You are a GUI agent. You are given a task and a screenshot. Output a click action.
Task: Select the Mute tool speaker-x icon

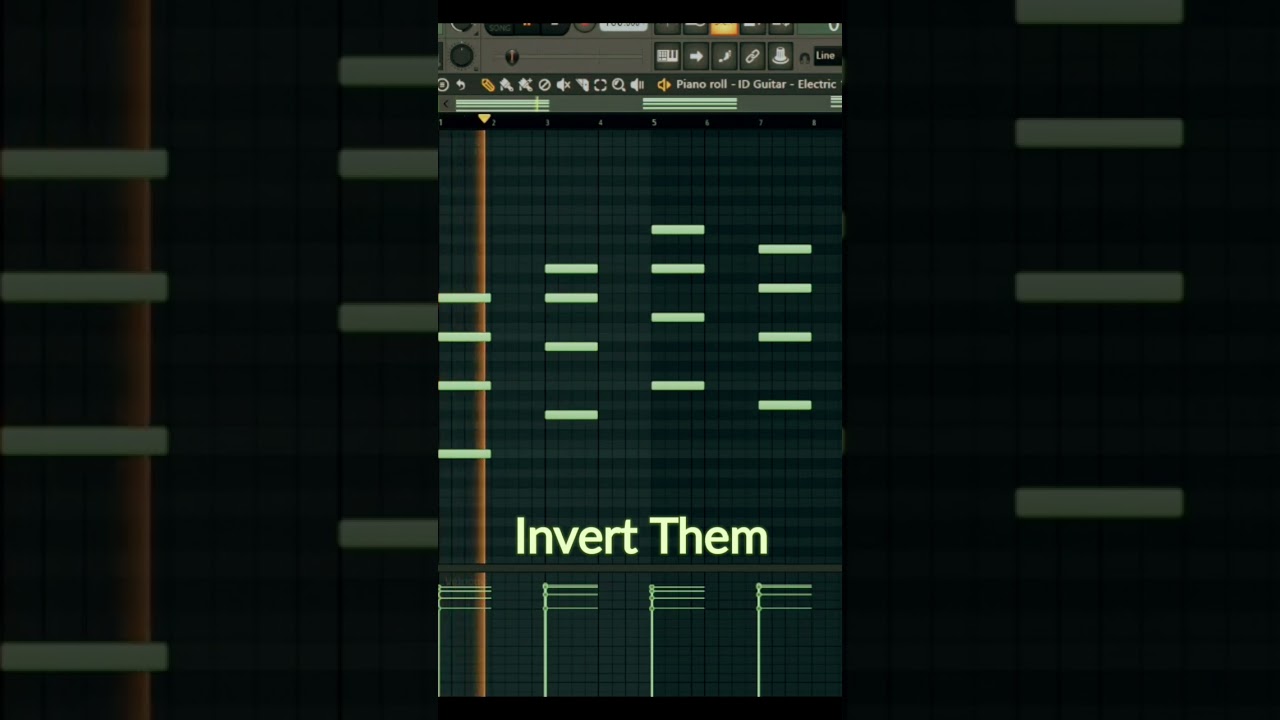coord(564,85)
